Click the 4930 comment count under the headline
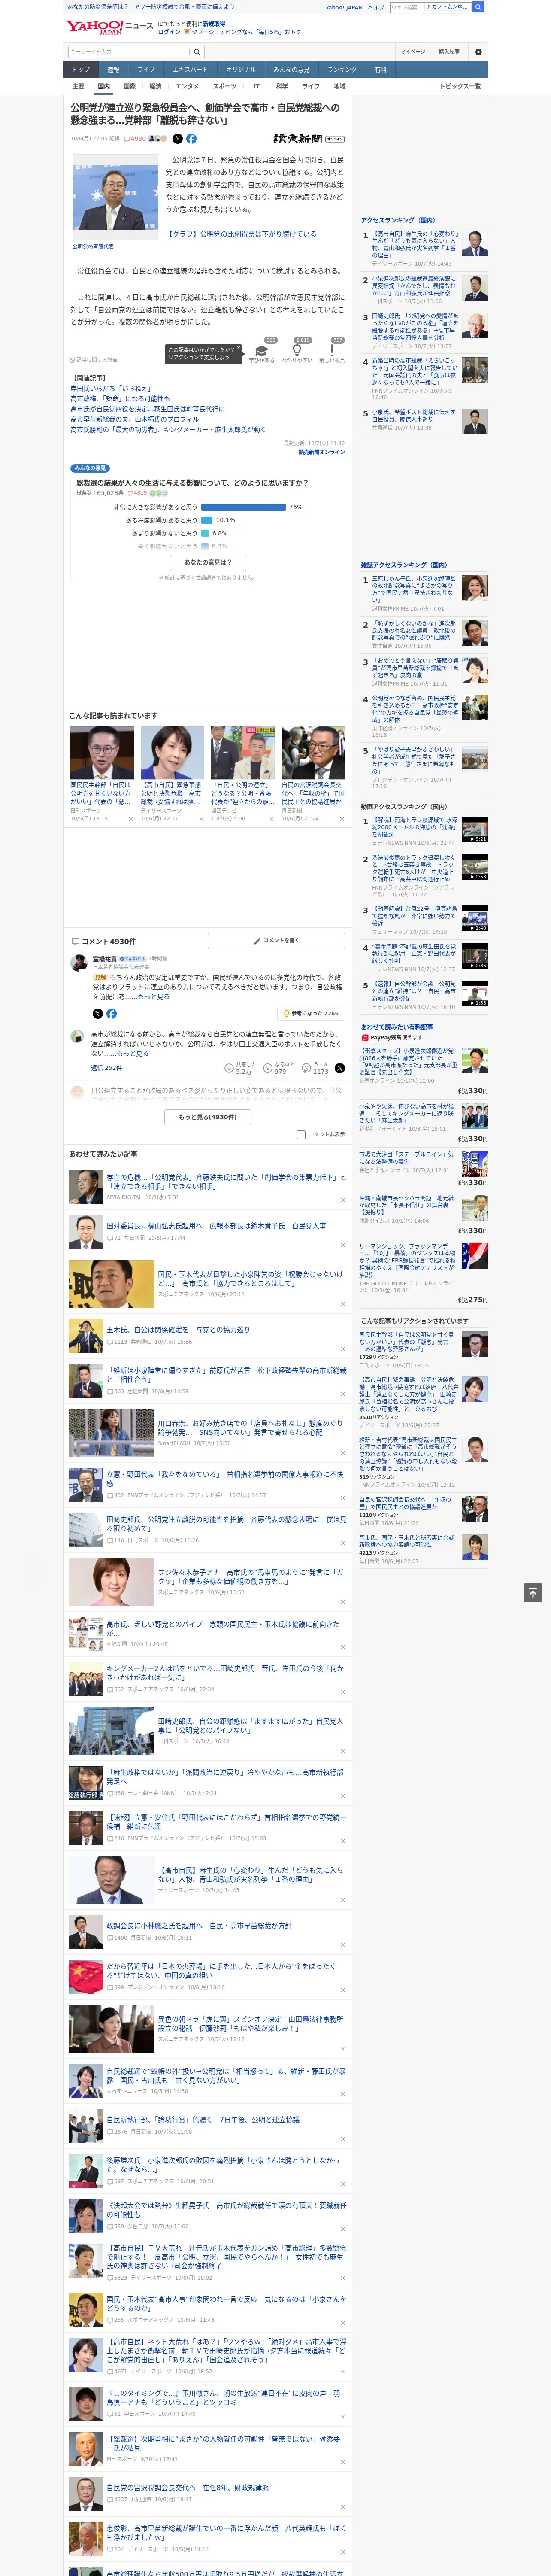The height and width of the screenshot is (2576, 551). pyautogui.click(x=135, y=139)
